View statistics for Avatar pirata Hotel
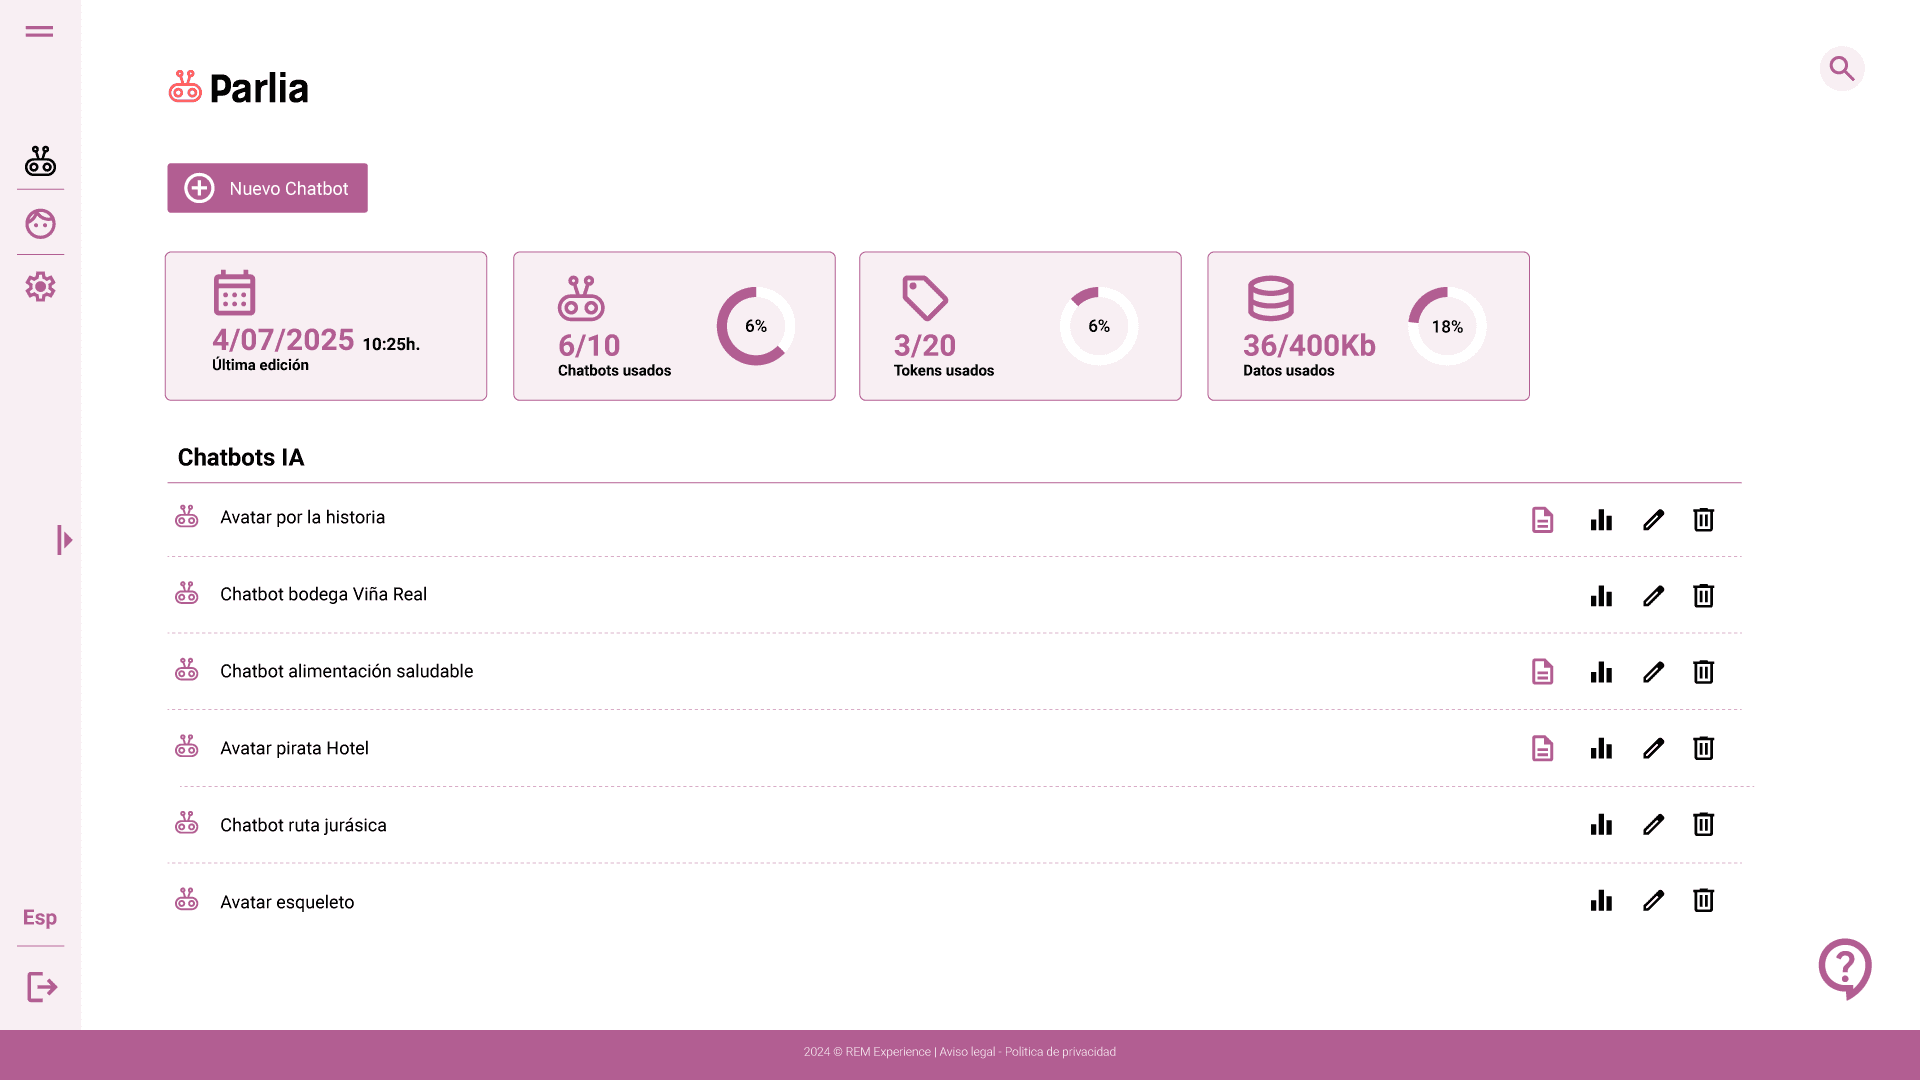 pyautogui.click(x=1601, y=748)
